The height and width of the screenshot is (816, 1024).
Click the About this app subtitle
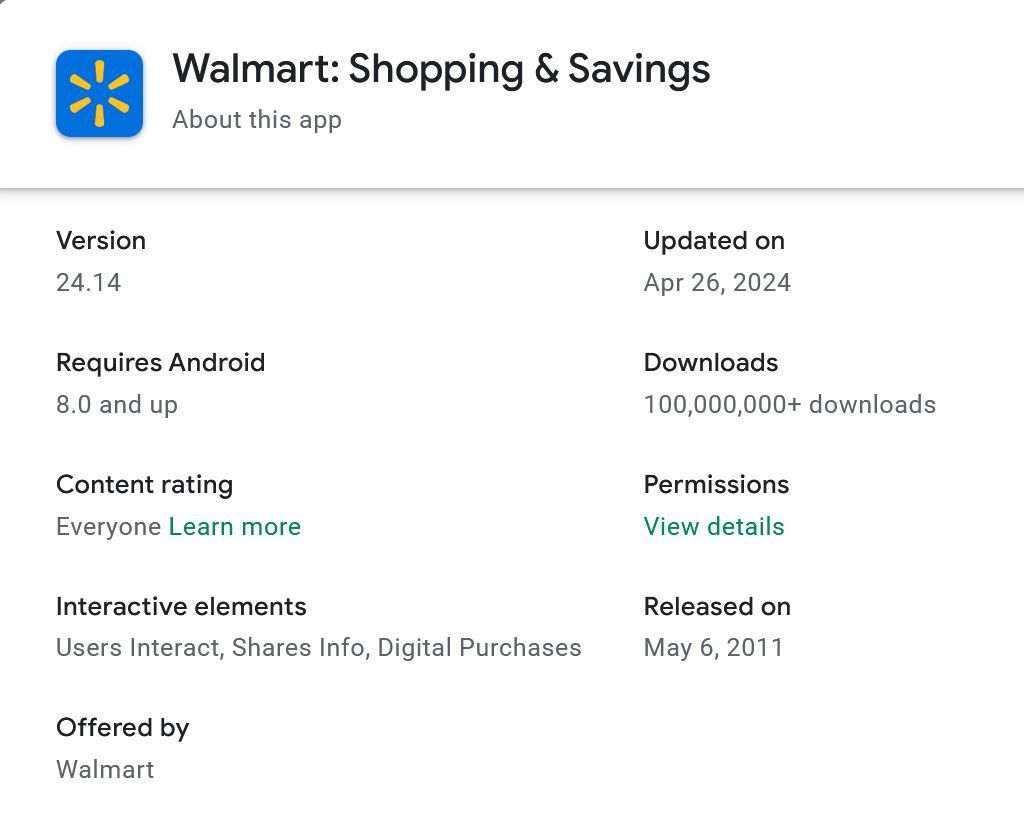[257, 120]
